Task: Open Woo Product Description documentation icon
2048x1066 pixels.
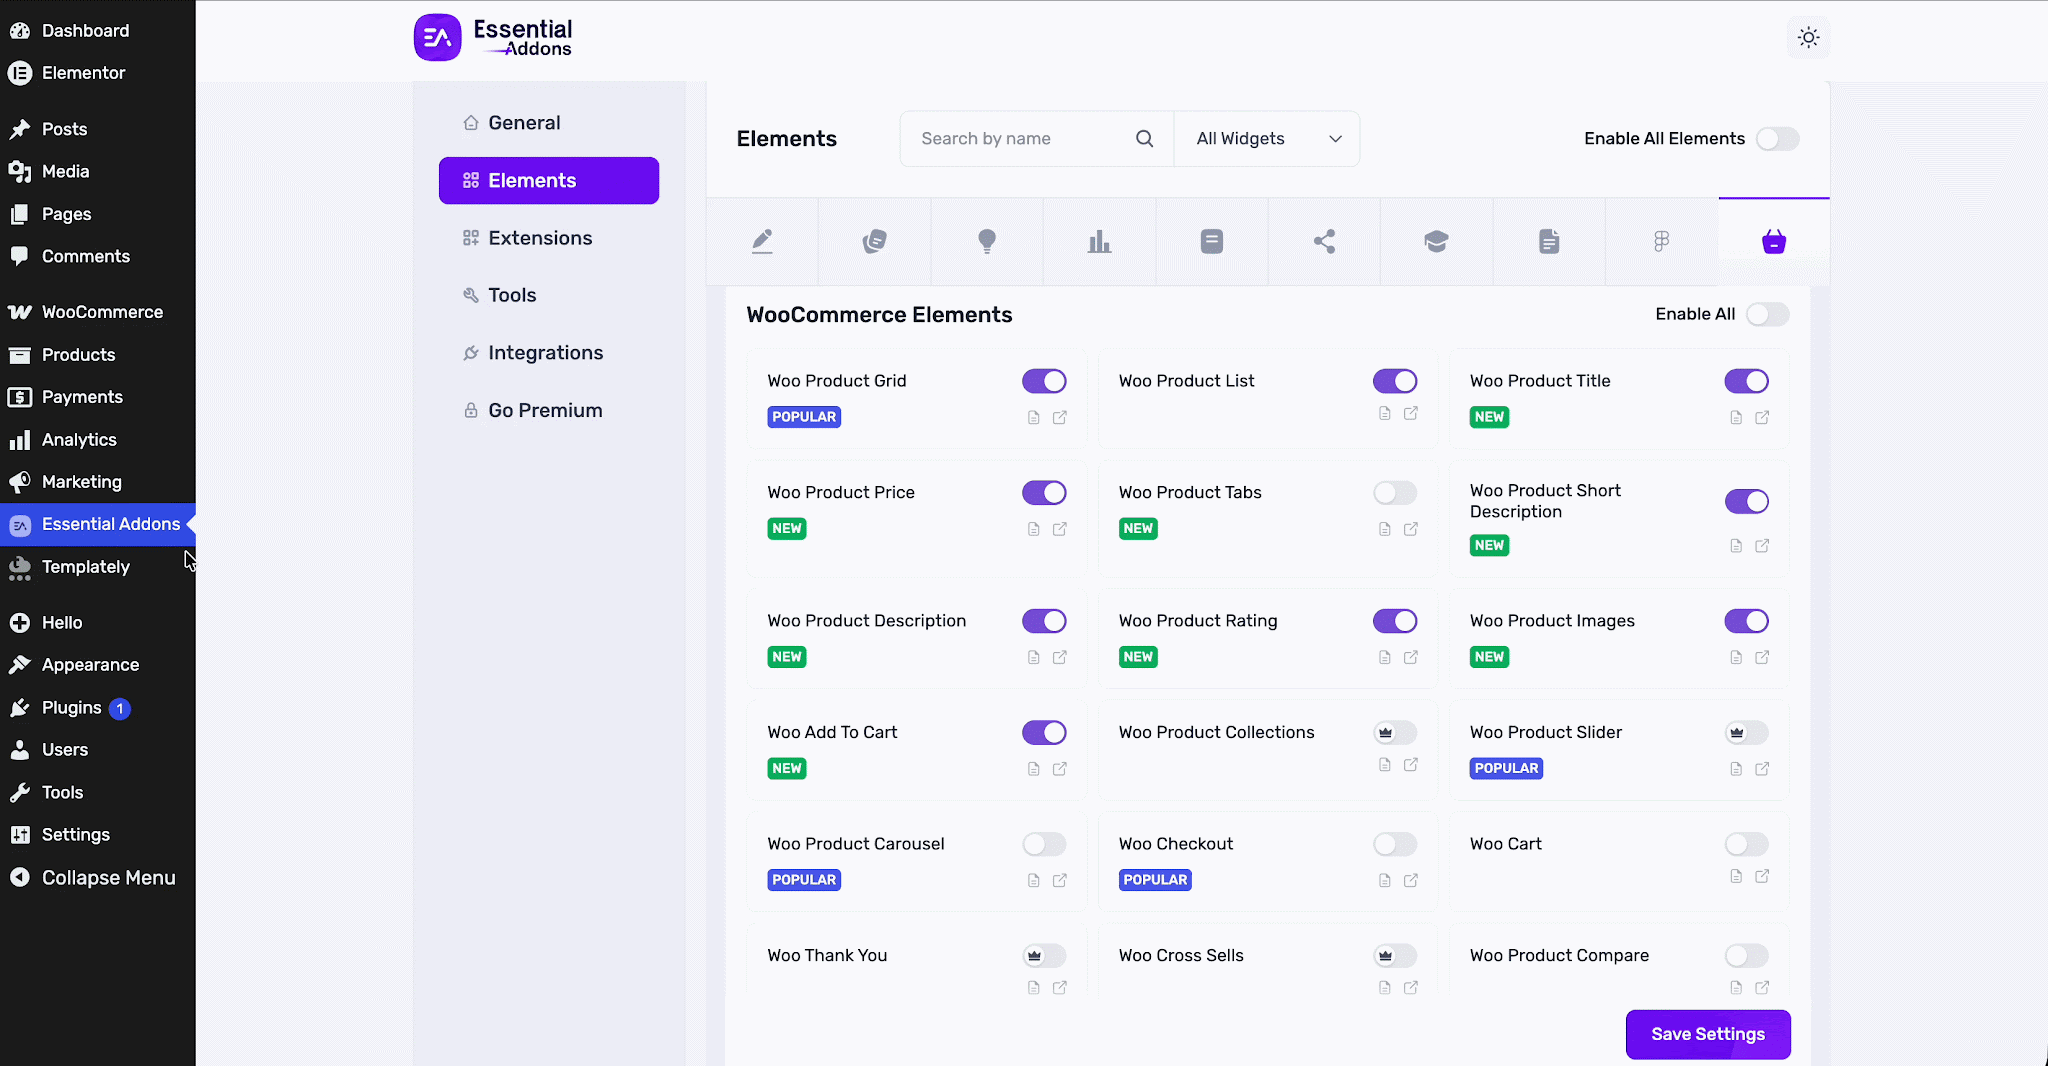Action: tap(1034, 657)
